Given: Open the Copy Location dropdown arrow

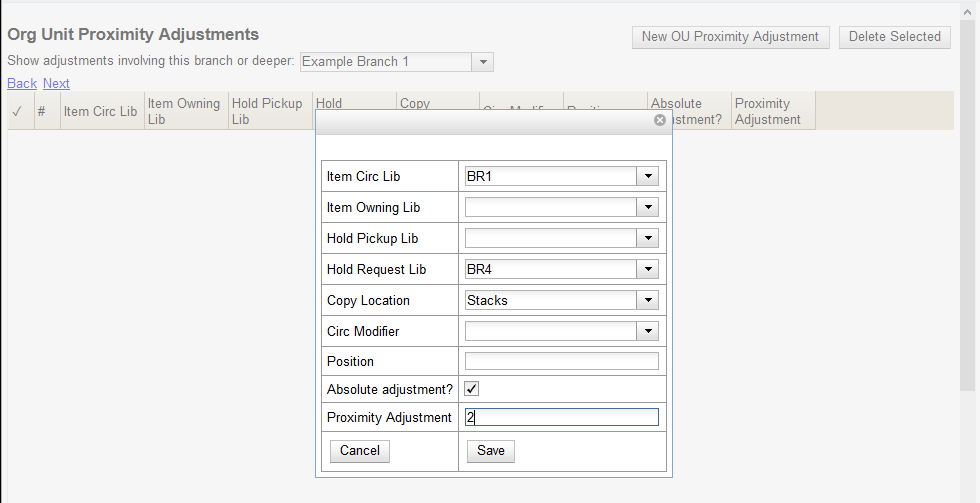Looking at the screenshot, I should coord(648,300).
